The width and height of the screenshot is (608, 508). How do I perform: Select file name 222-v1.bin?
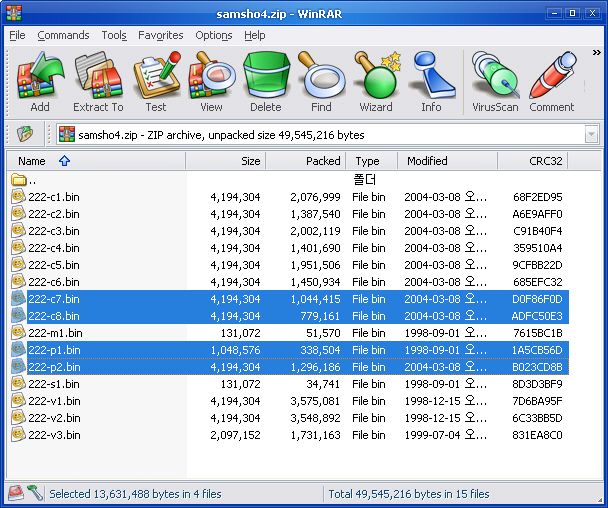pyautogui.click(x=54, y=401)
